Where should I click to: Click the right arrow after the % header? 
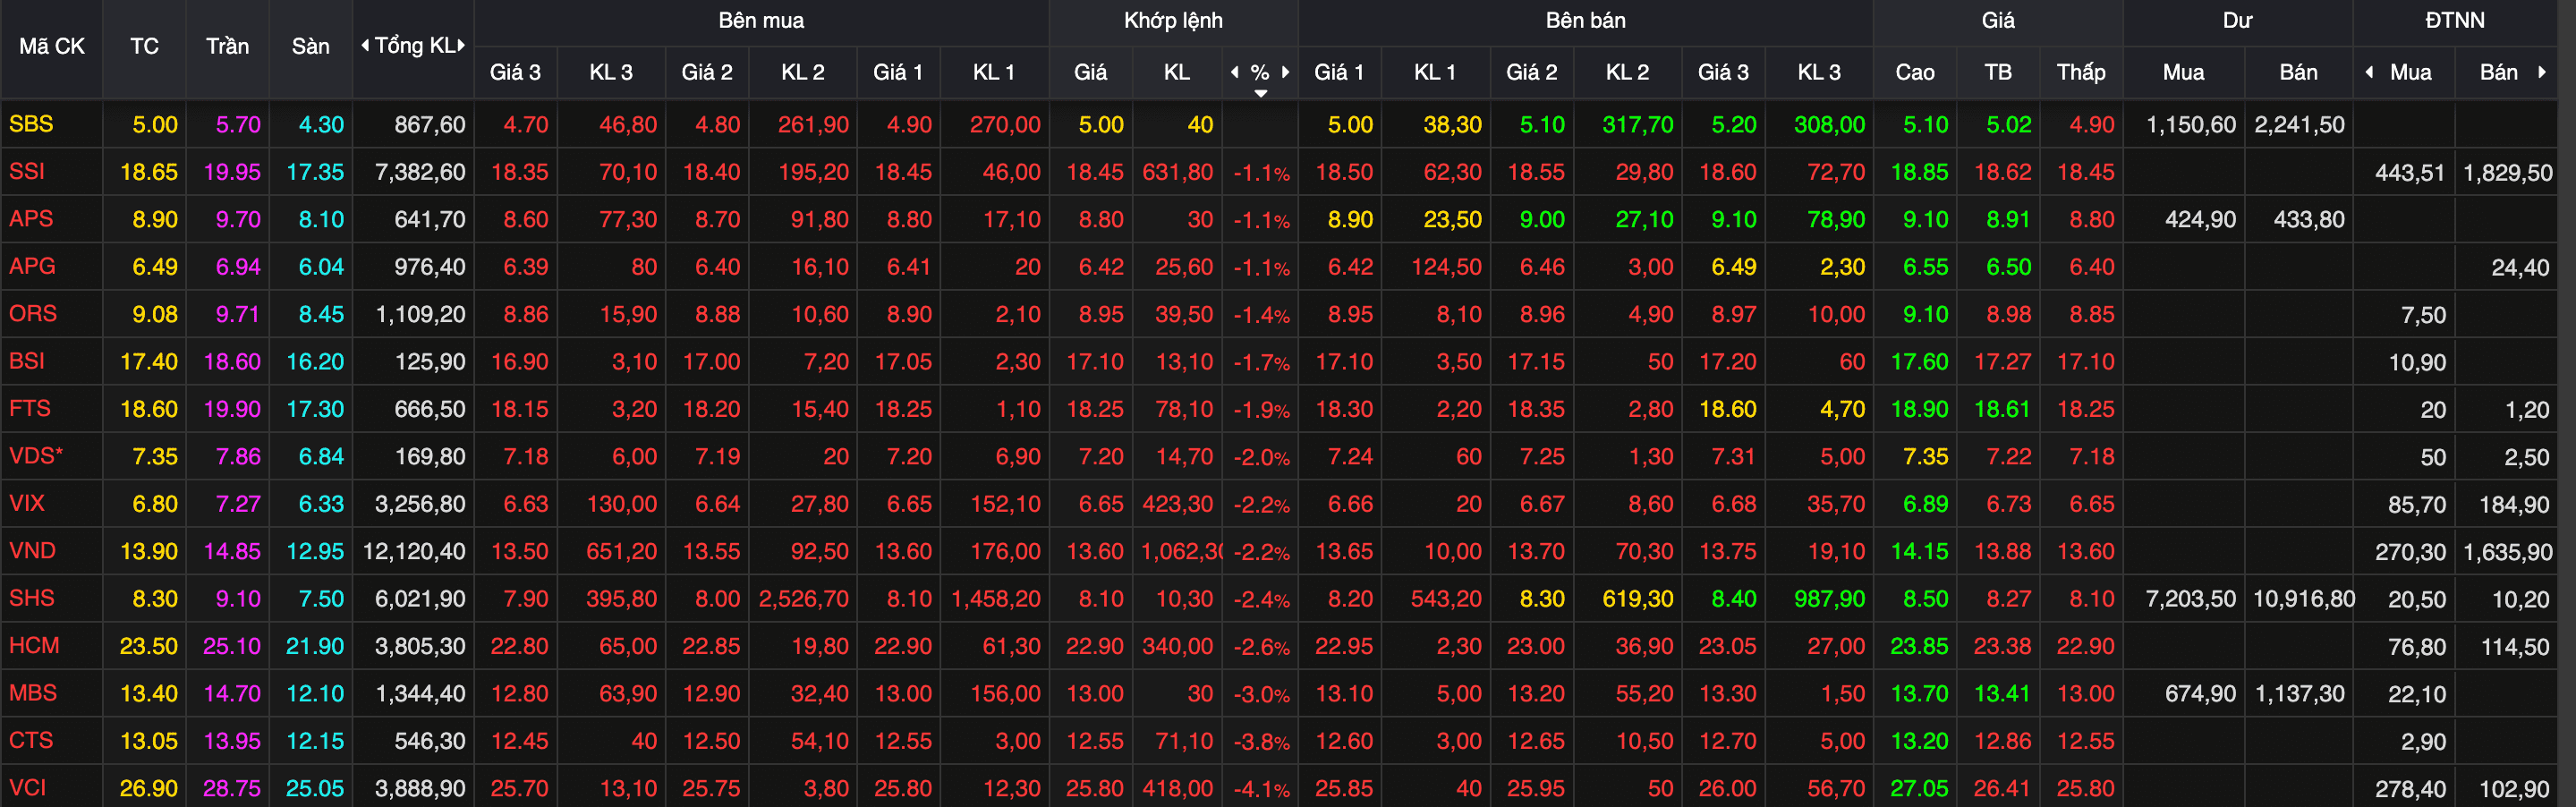point(1286,72)
